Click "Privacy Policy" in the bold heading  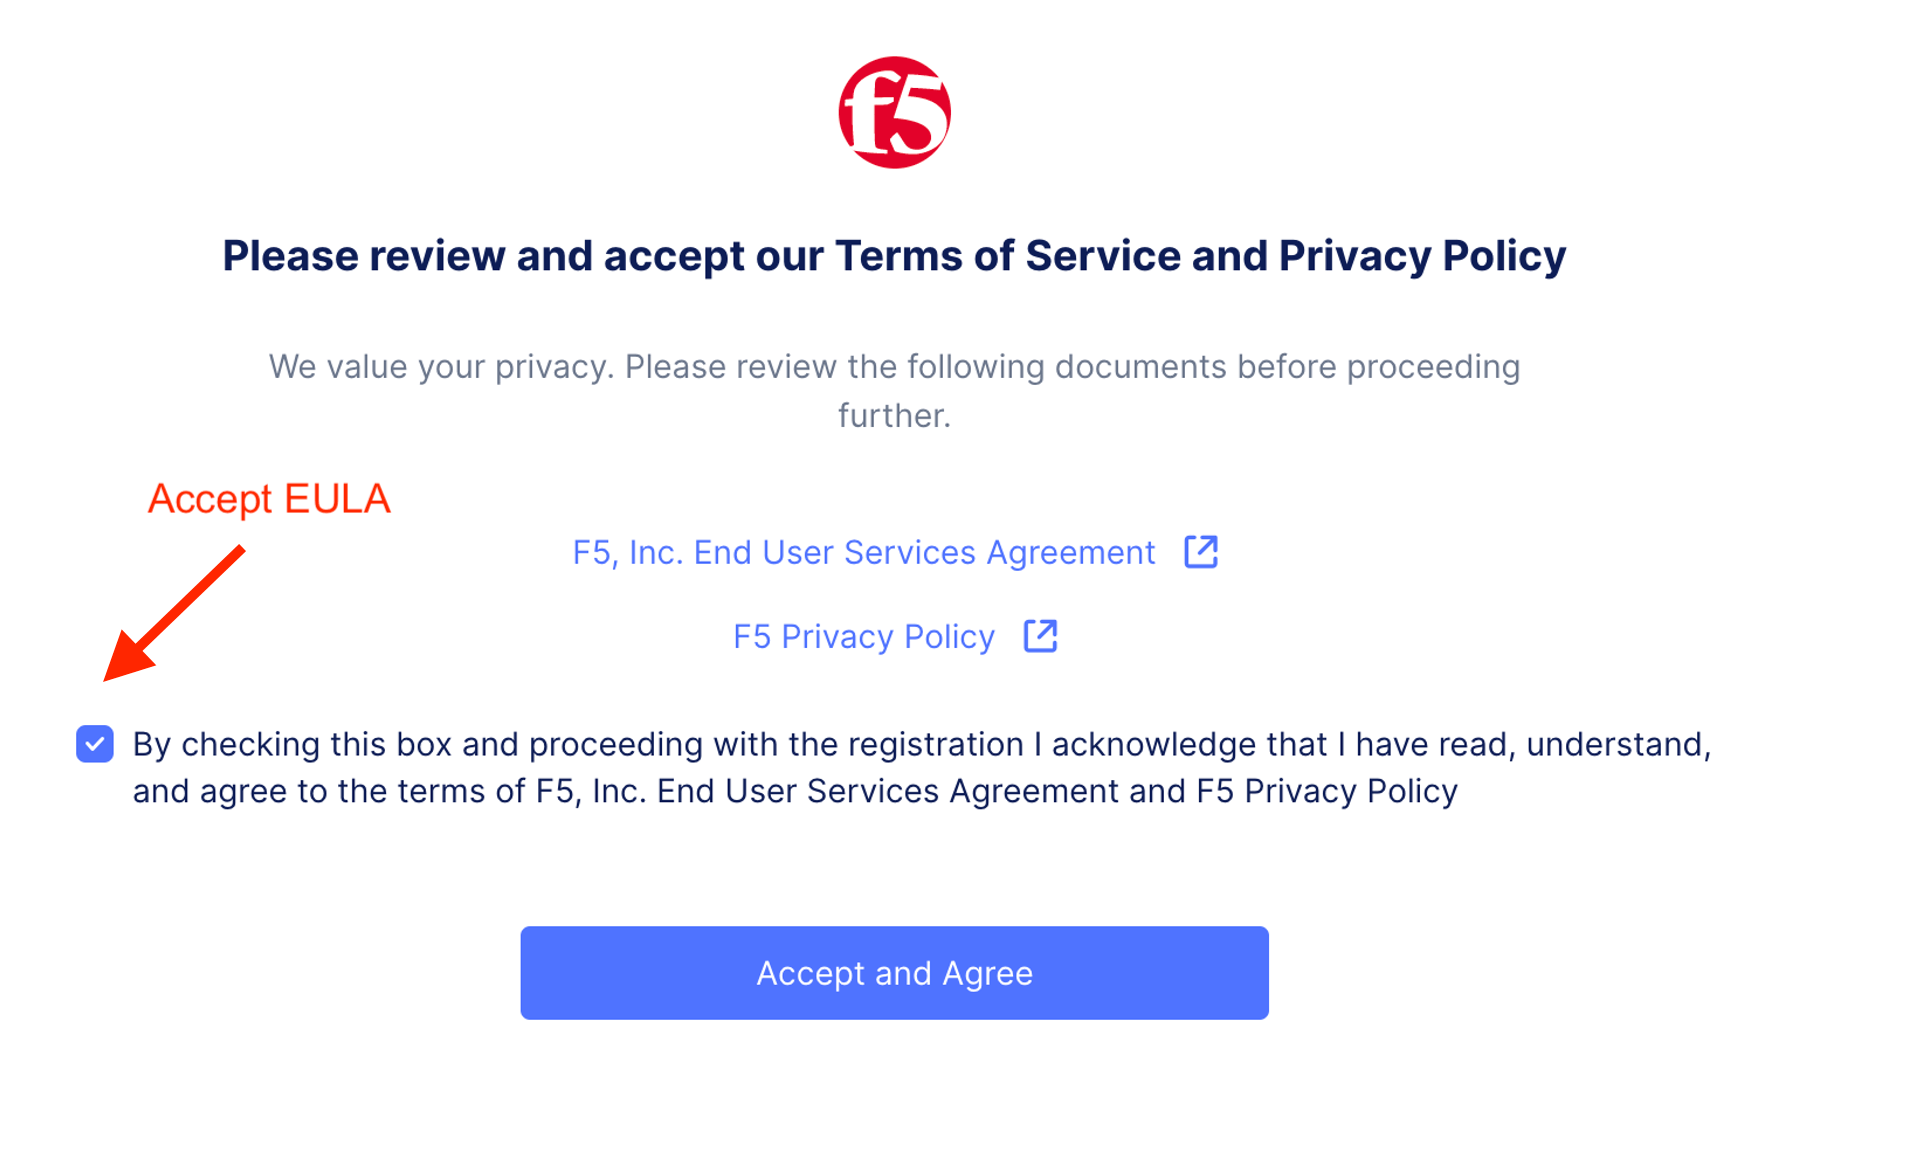tap(1421, 256)
